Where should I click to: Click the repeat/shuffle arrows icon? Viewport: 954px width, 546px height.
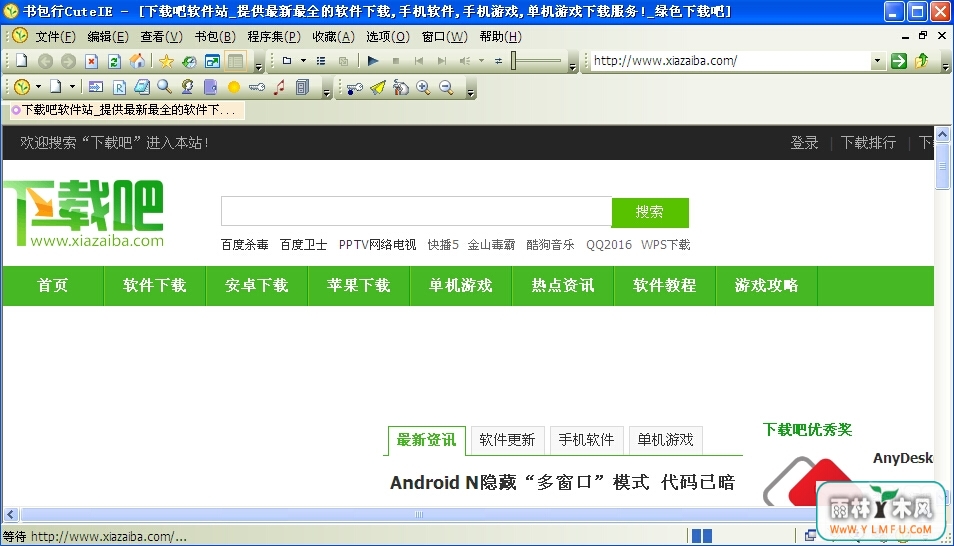tap(498, 61)
